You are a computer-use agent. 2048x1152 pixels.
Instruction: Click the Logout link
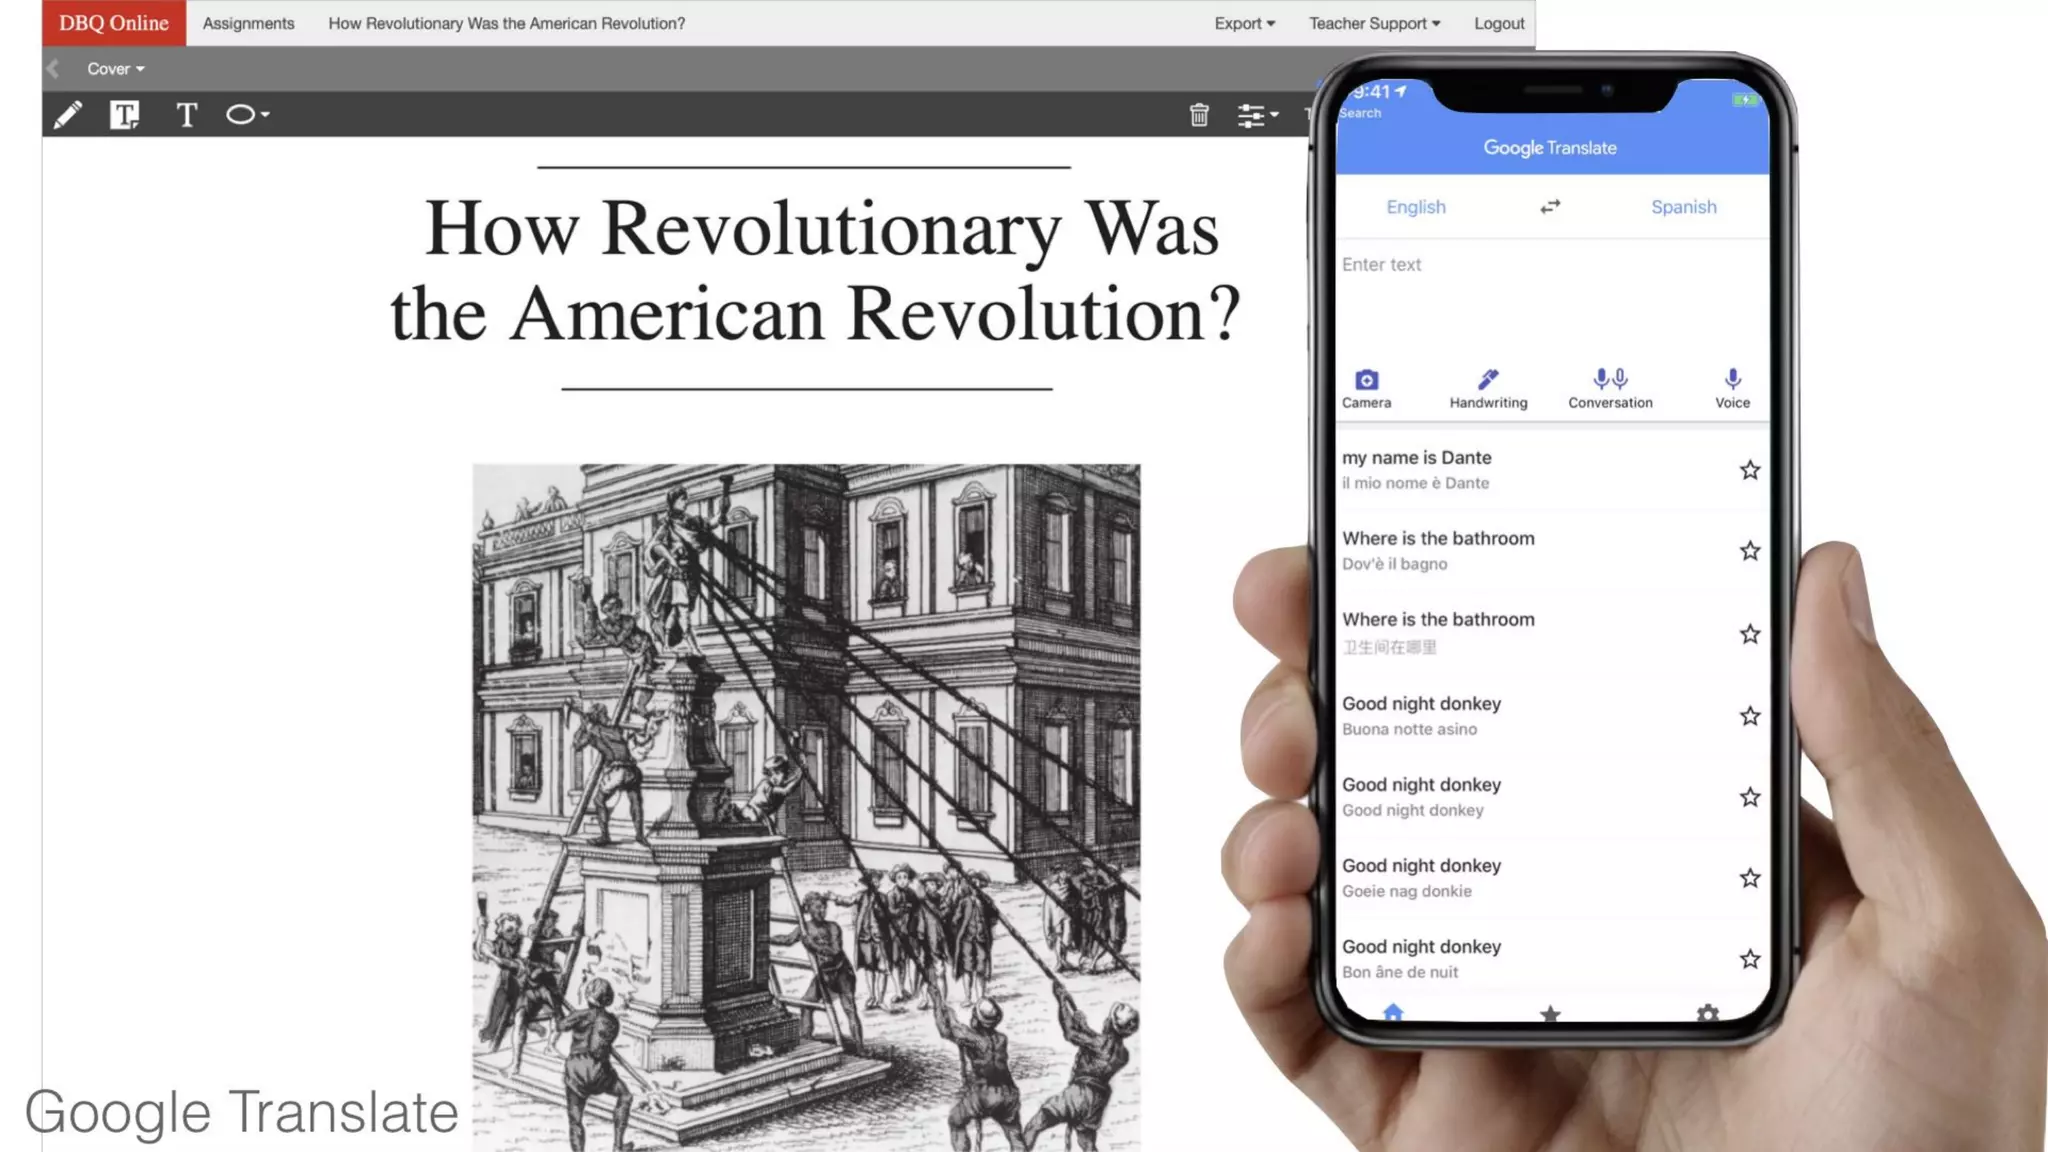point(1498,23)
